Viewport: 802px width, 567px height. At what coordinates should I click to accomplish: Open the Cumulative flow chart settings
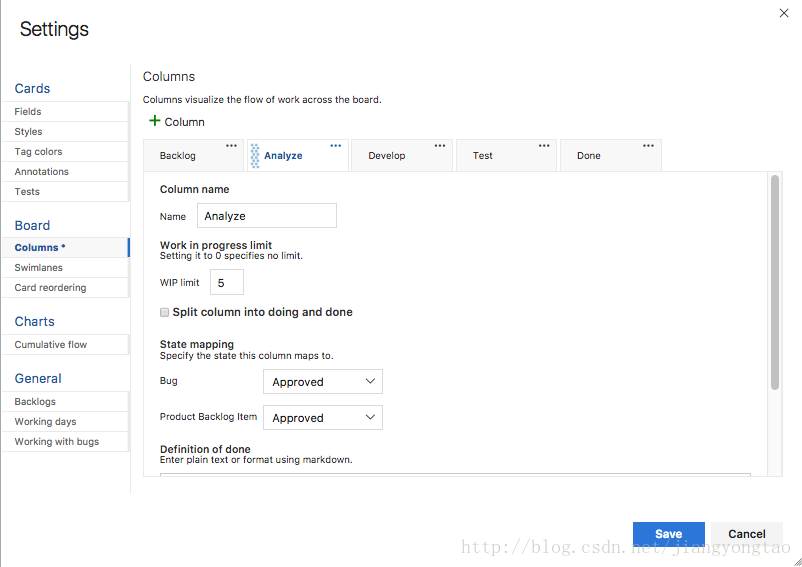pos(65,345)
